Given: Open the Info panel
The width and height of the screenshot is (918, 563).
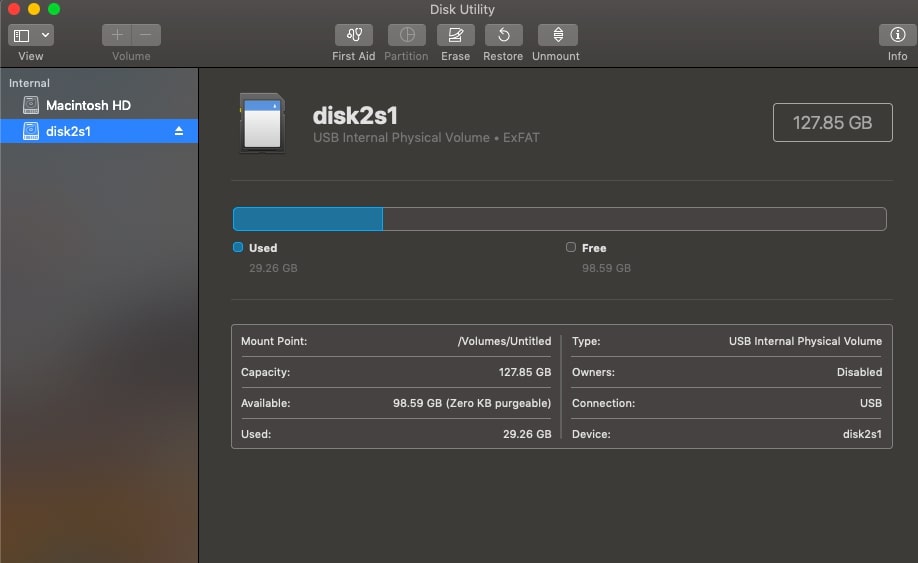Looking at the screenshot, I should 897,35.
